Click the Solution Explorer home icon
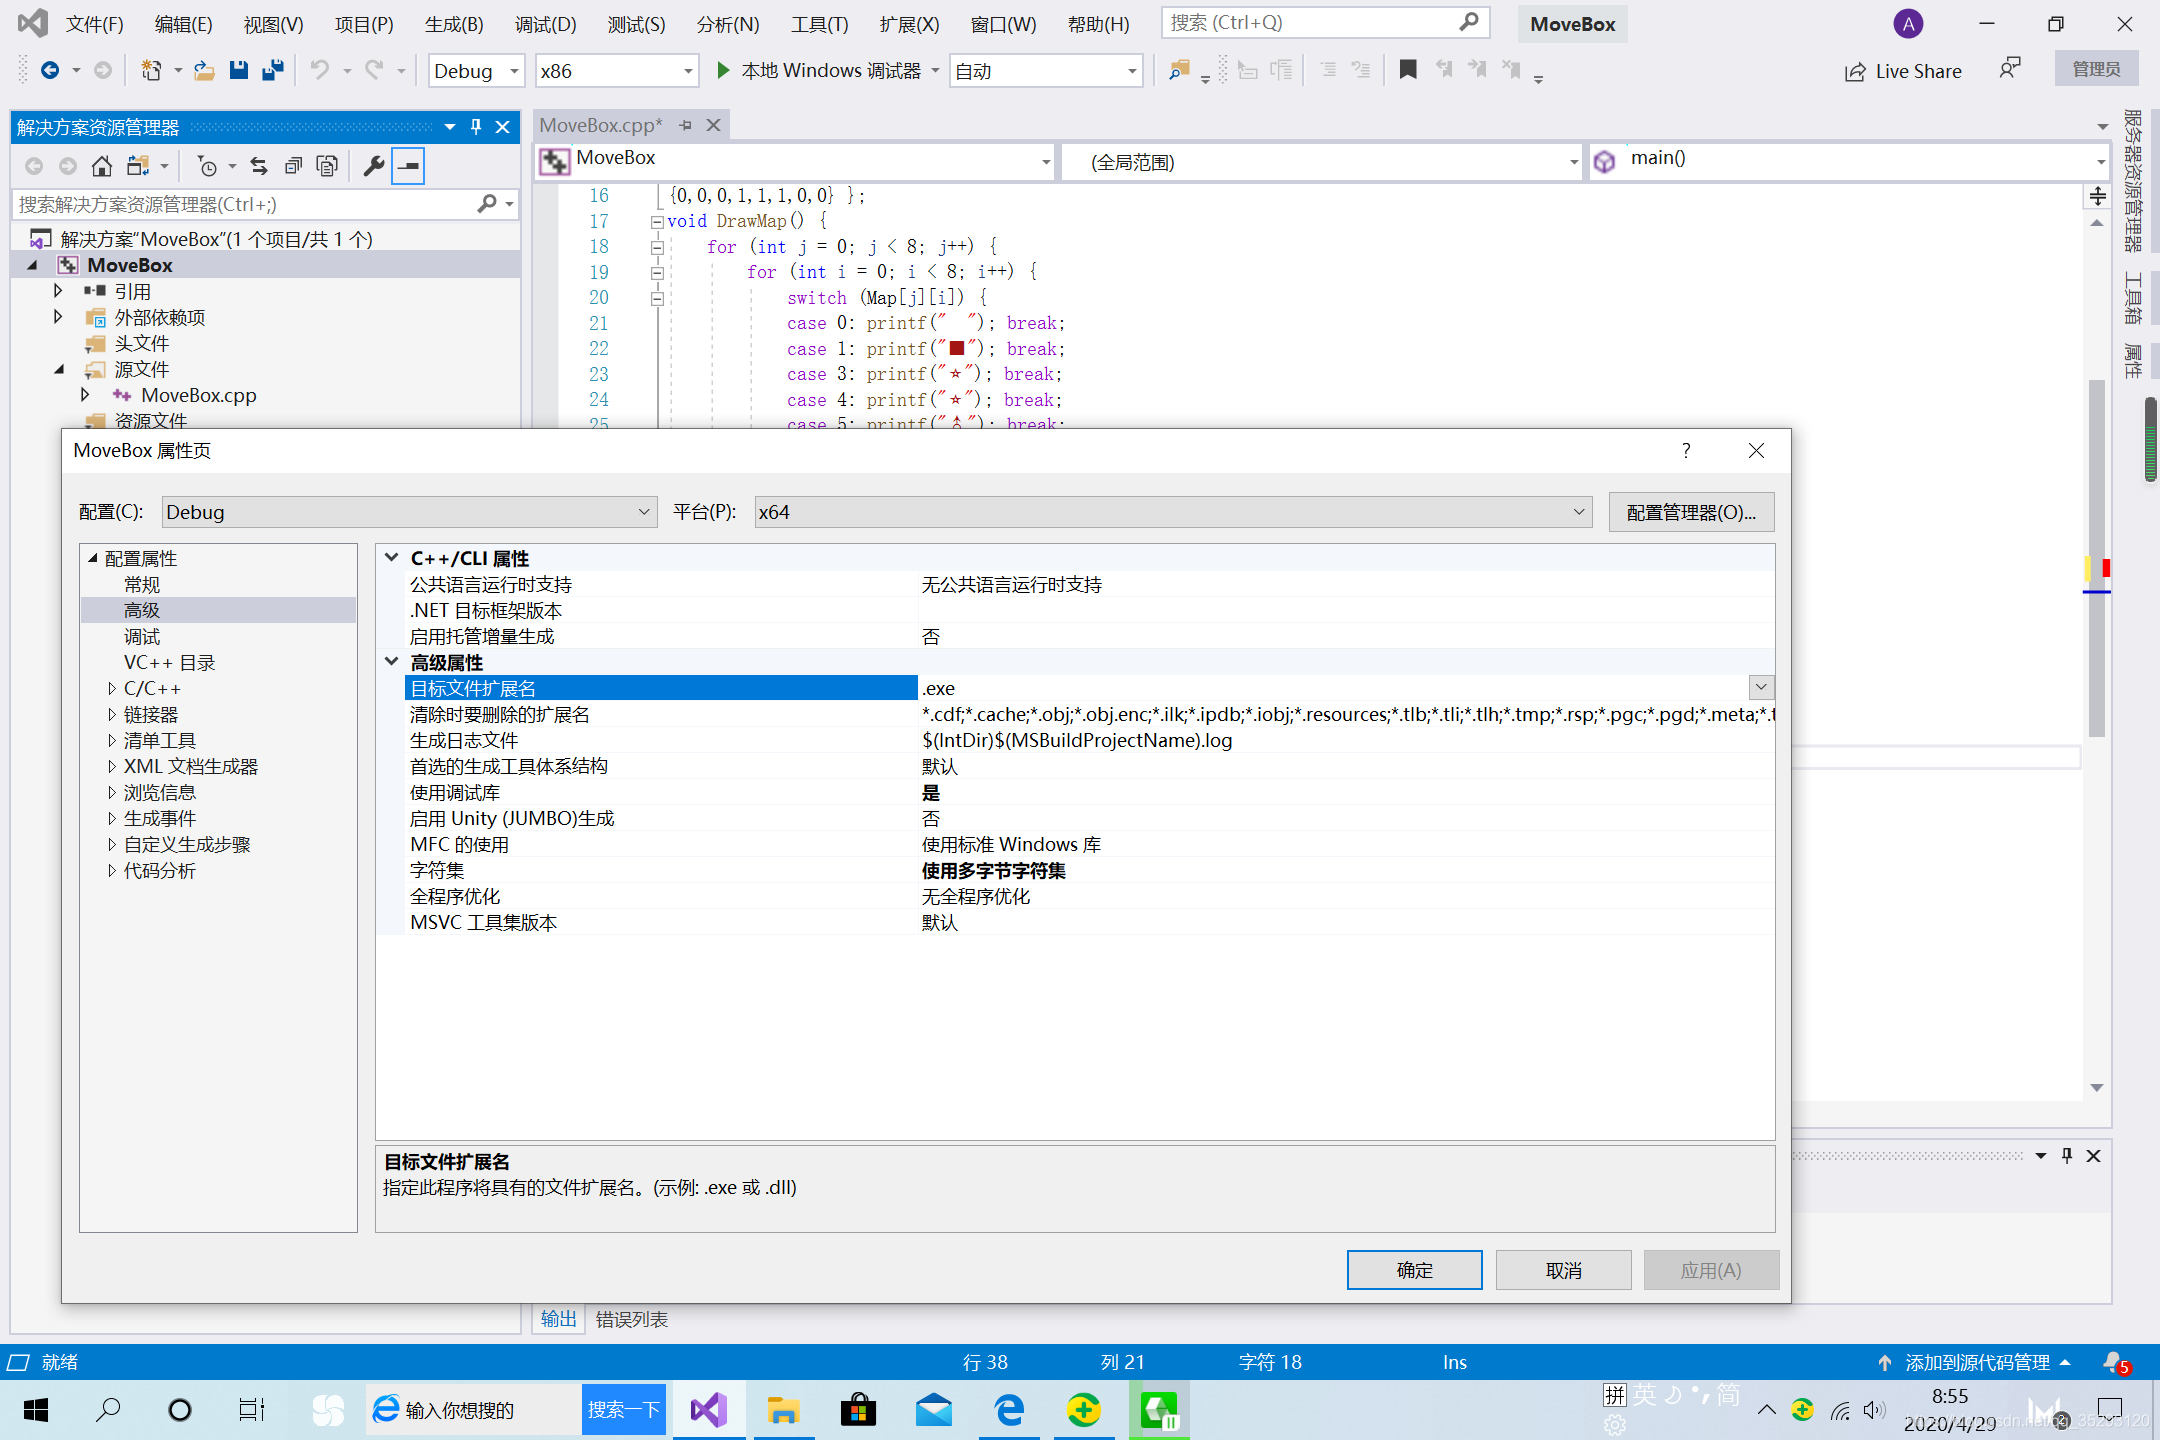 (101, 166)
